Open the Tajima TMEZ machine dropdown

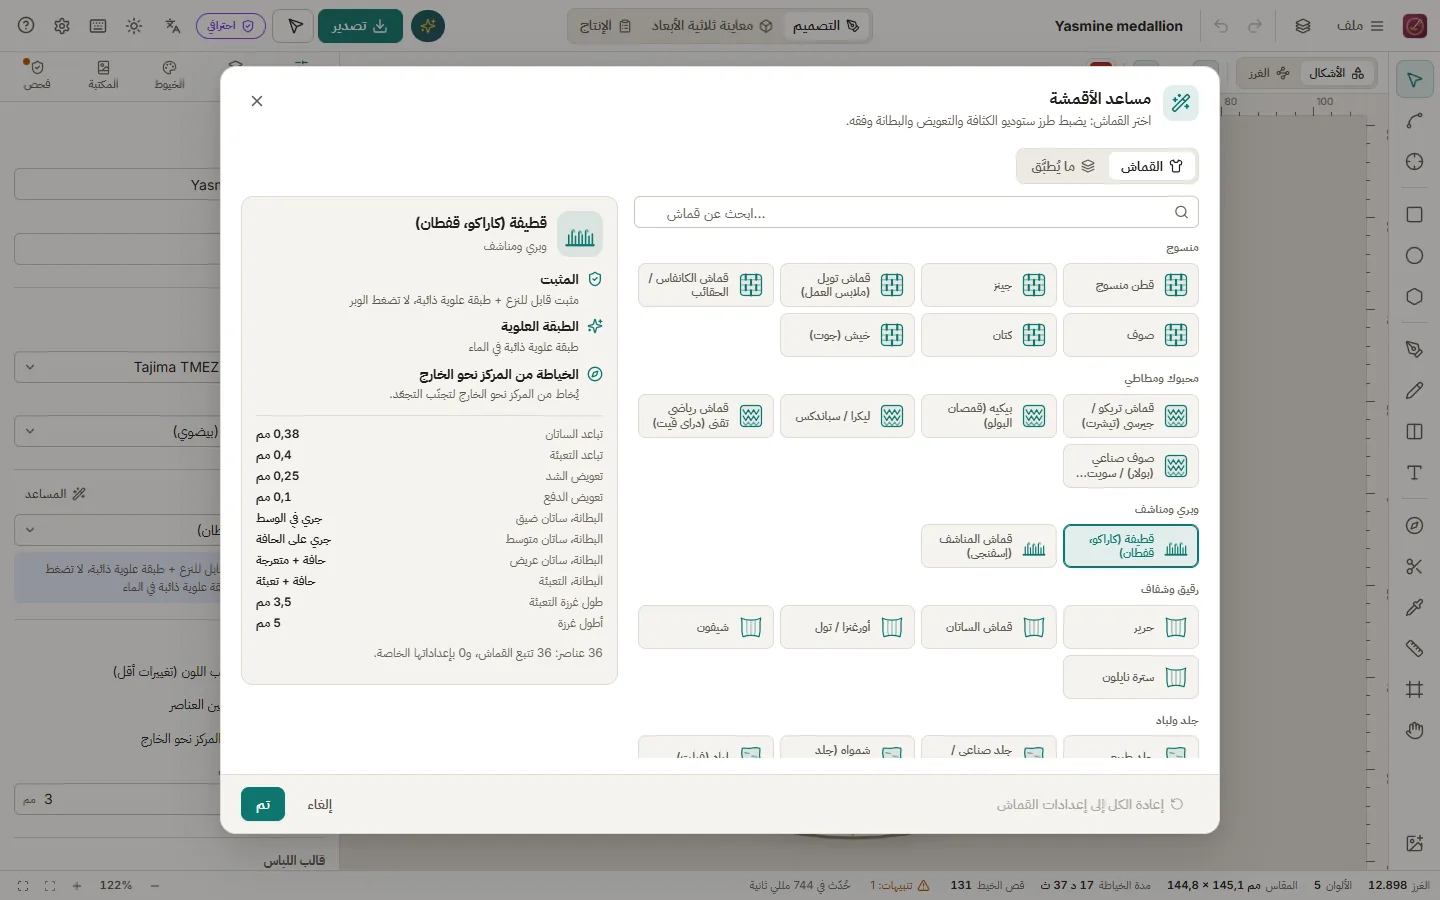pos(117,367)
